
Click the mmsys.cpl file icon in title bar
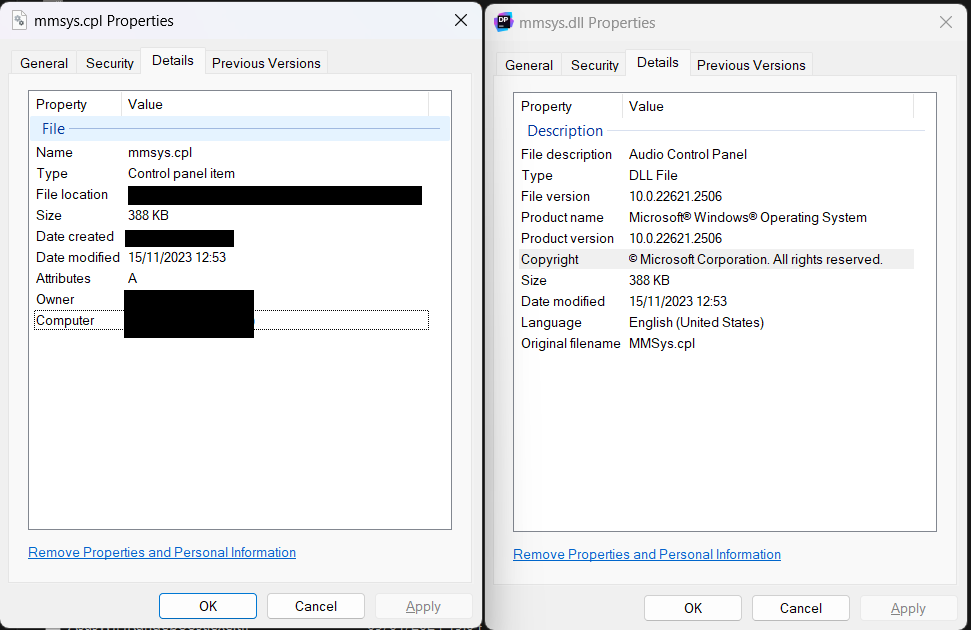point(19,20)
